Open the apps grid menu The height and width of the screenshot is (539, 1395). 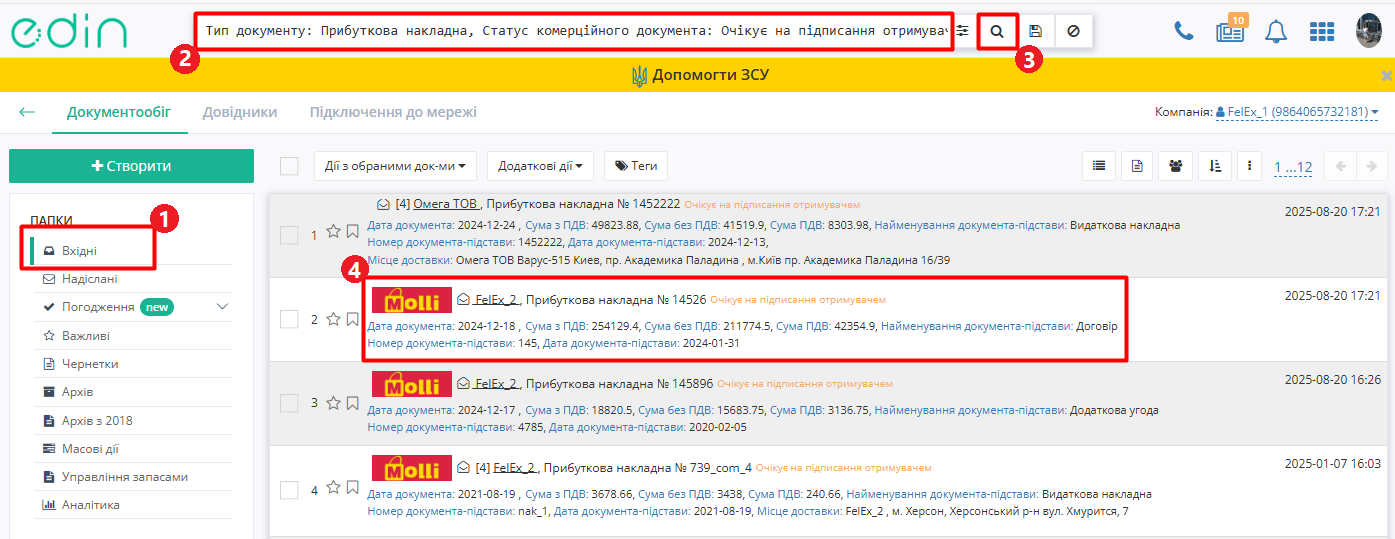(x=1322, y=31)
